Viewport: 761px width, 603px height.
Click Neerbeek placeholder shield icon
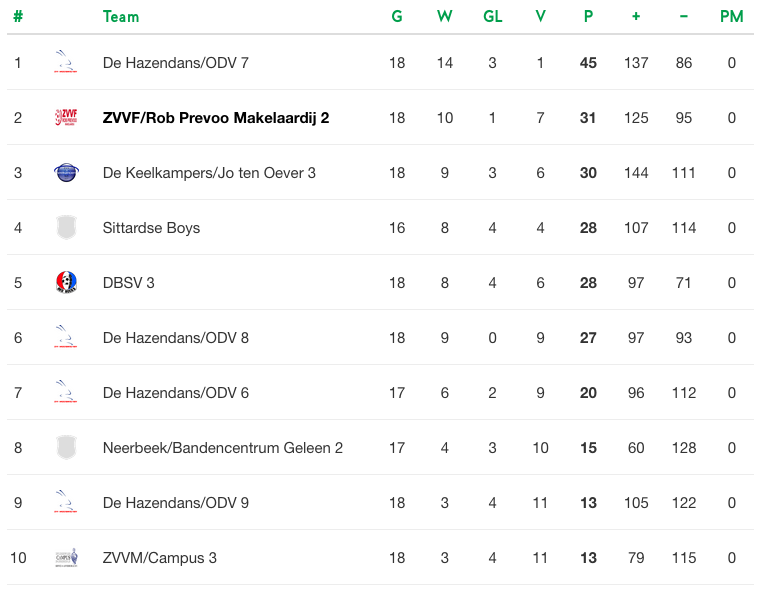[x=66, y=448]
